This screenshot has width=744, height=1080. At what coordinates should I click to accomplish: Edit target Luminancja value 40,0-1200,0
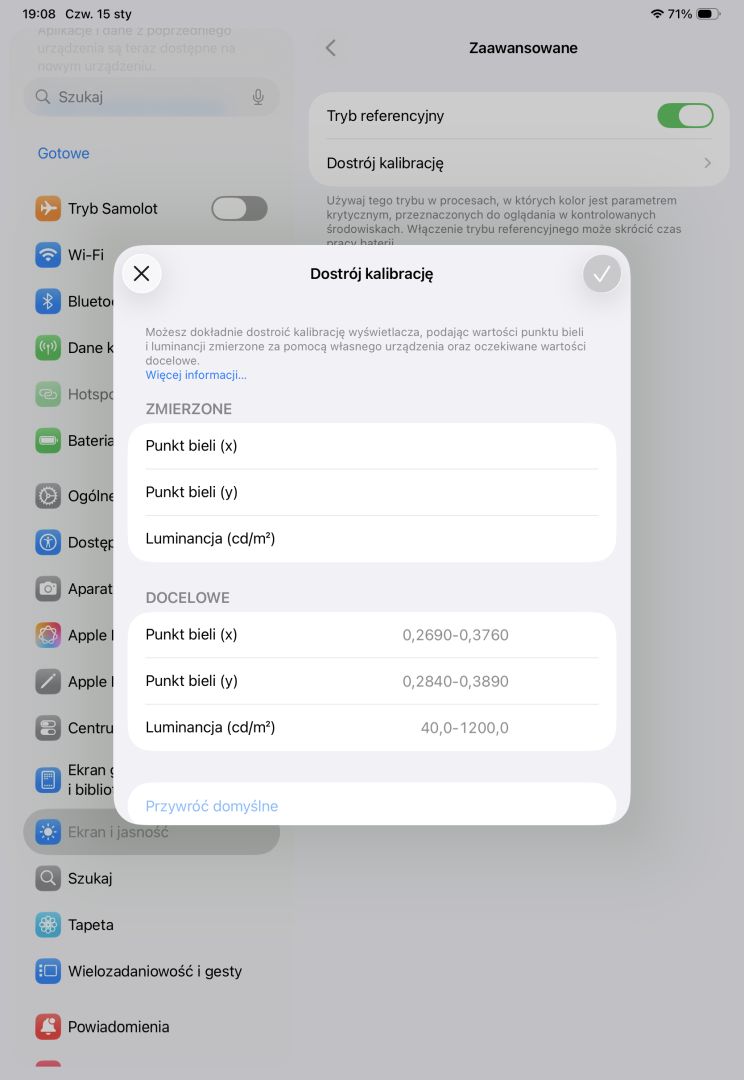pyautogui.click(x=464, y=727)
